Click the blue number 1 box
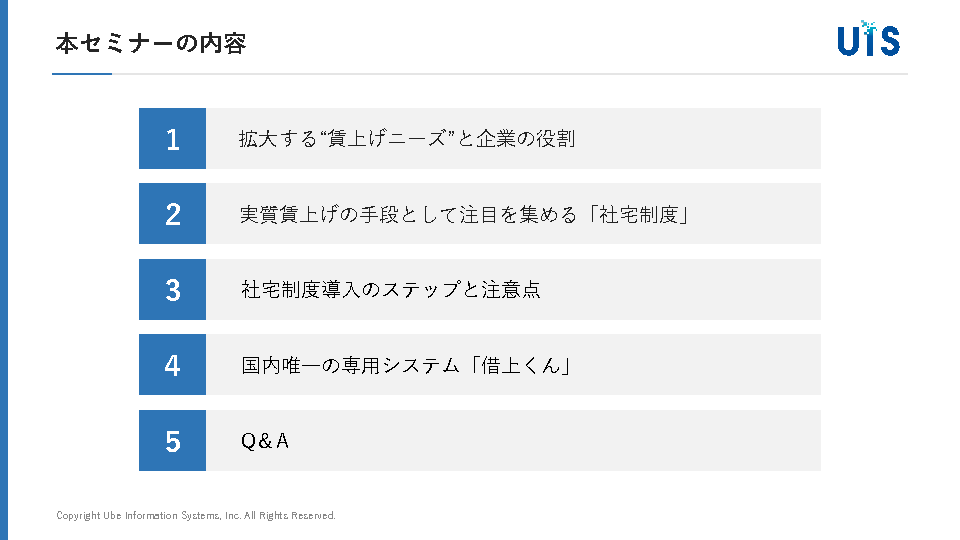 172,139
